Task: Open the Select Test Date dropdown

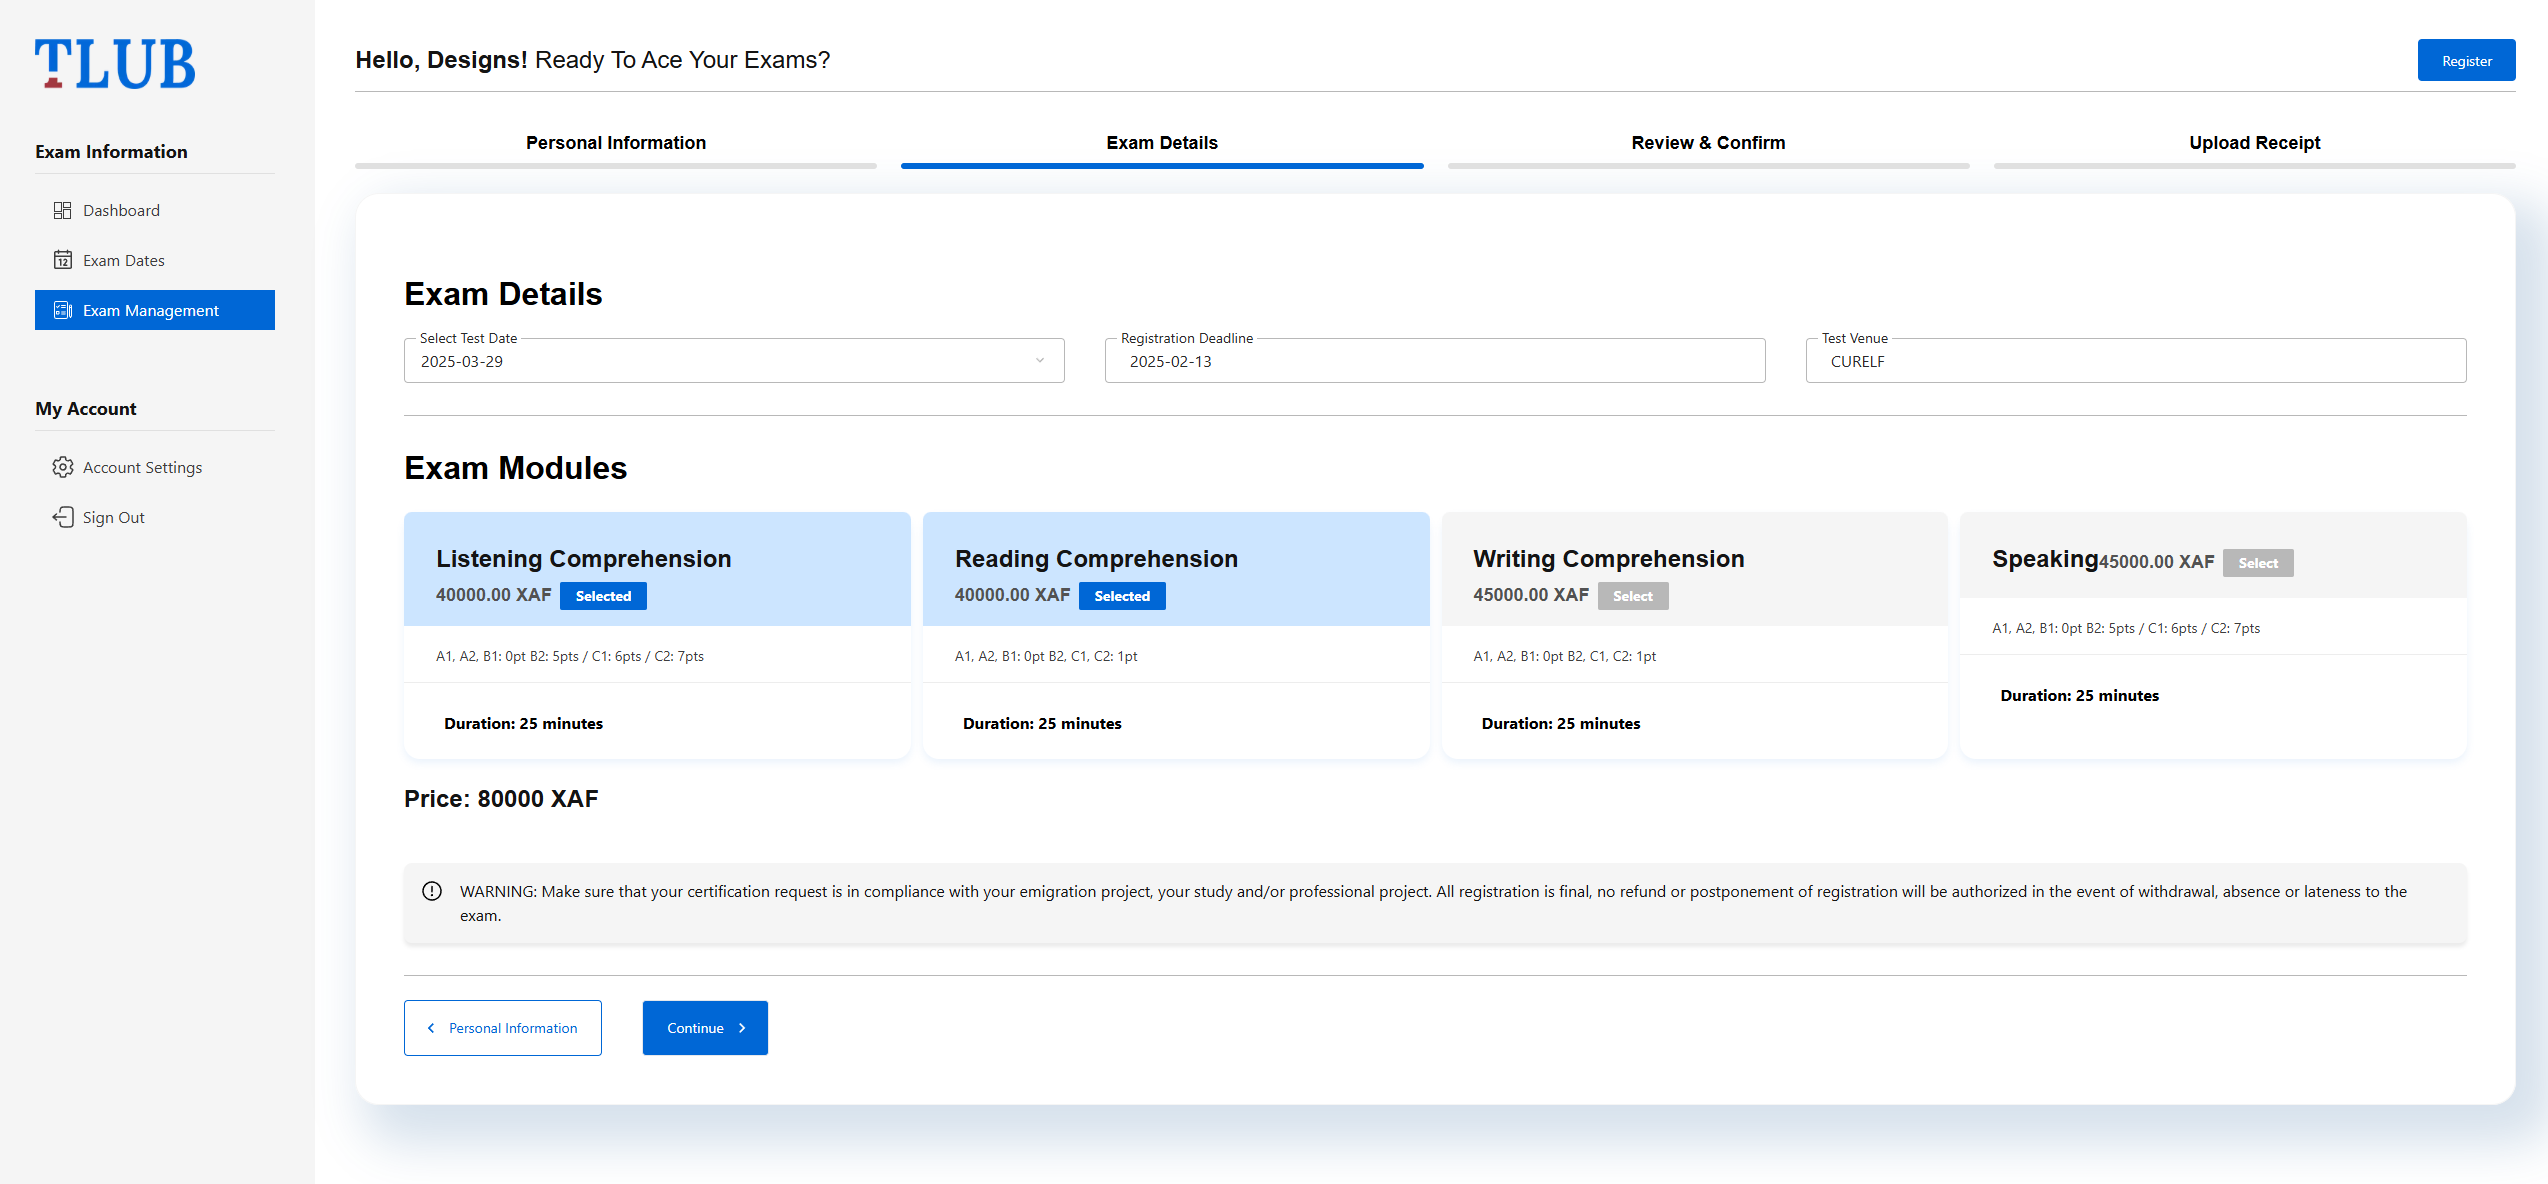Action: (x=734, y=361)
